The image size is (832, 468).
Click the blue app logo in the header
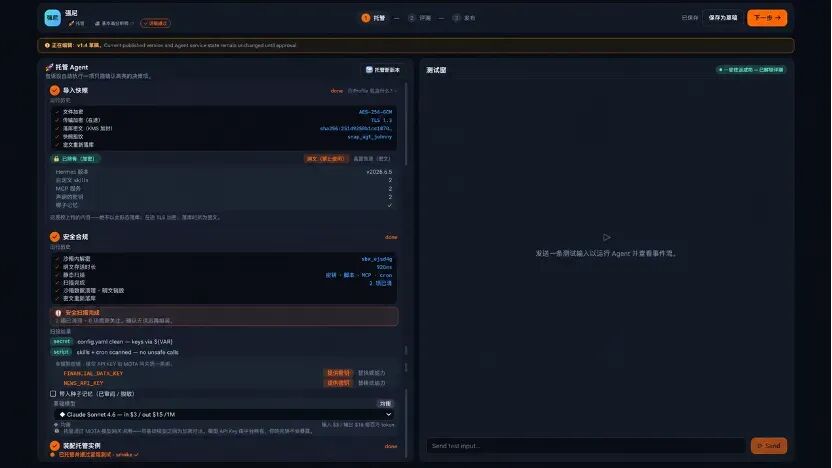53,18
